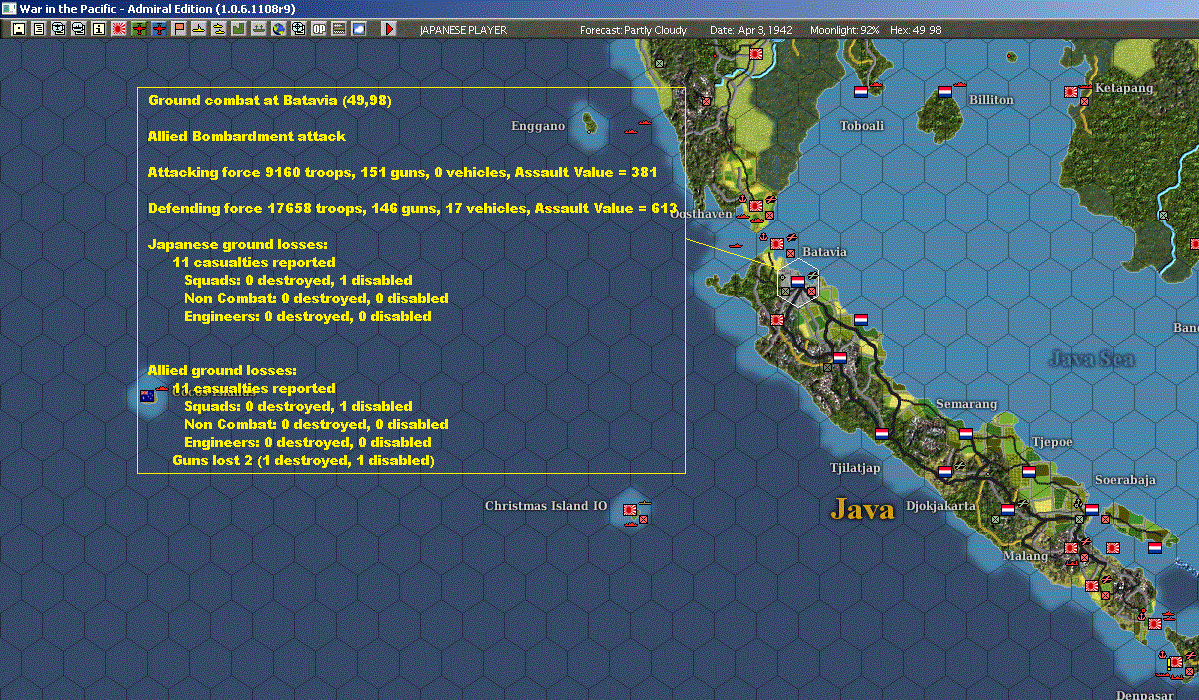1199x700 pixels.
Task: Click the Enggano island hex
Action: [x=589, y=122]
